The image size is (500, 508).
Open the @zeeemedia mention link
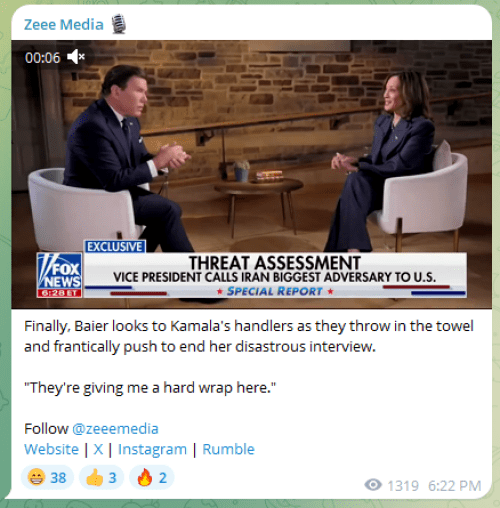[115, 429]
